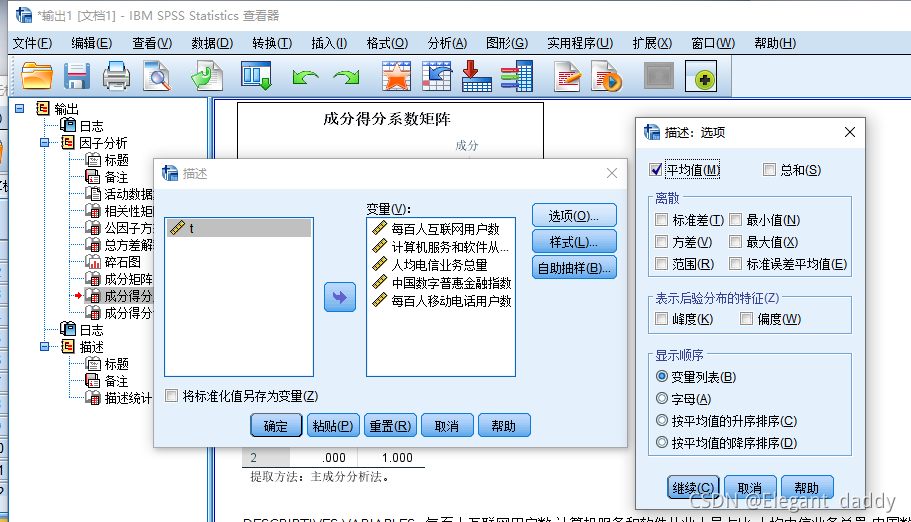Image resolution: width=911 pixels, height=522 pixels.
Task: Move variable with blue arrow button
Action: pos(340,297)
